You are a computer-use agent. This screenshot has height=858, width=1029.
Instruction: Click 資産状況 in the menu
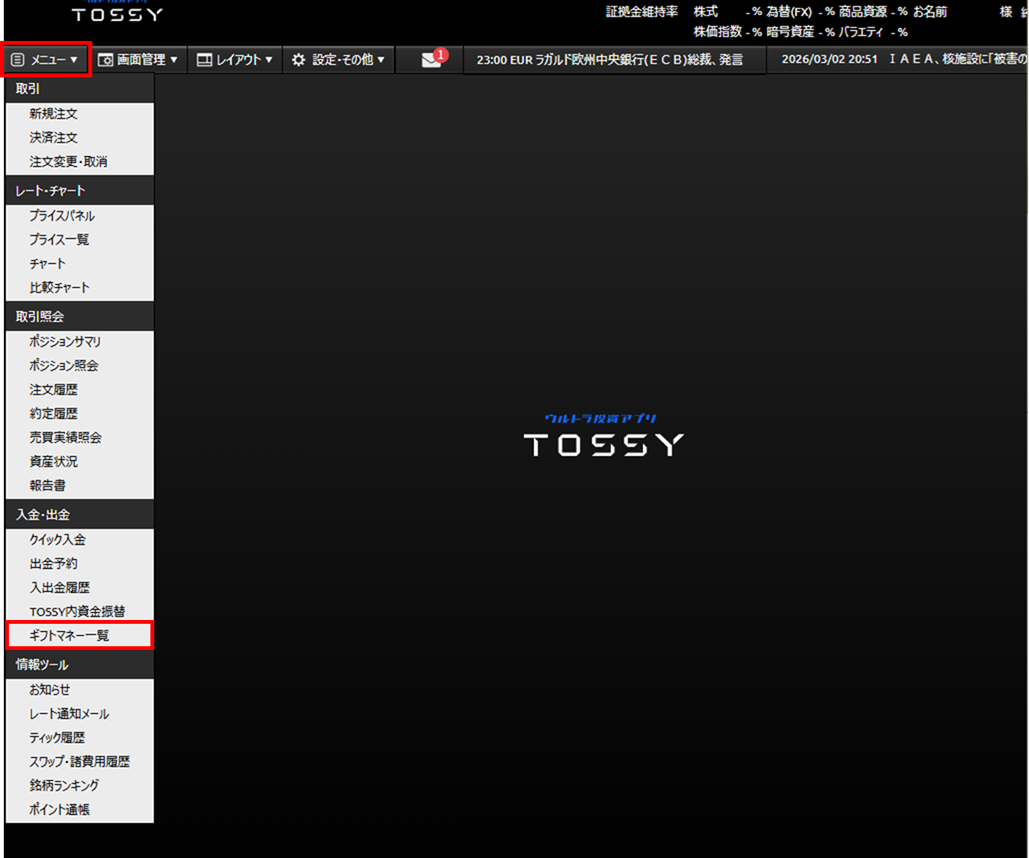pyautogui.click(x=54, y=462)
